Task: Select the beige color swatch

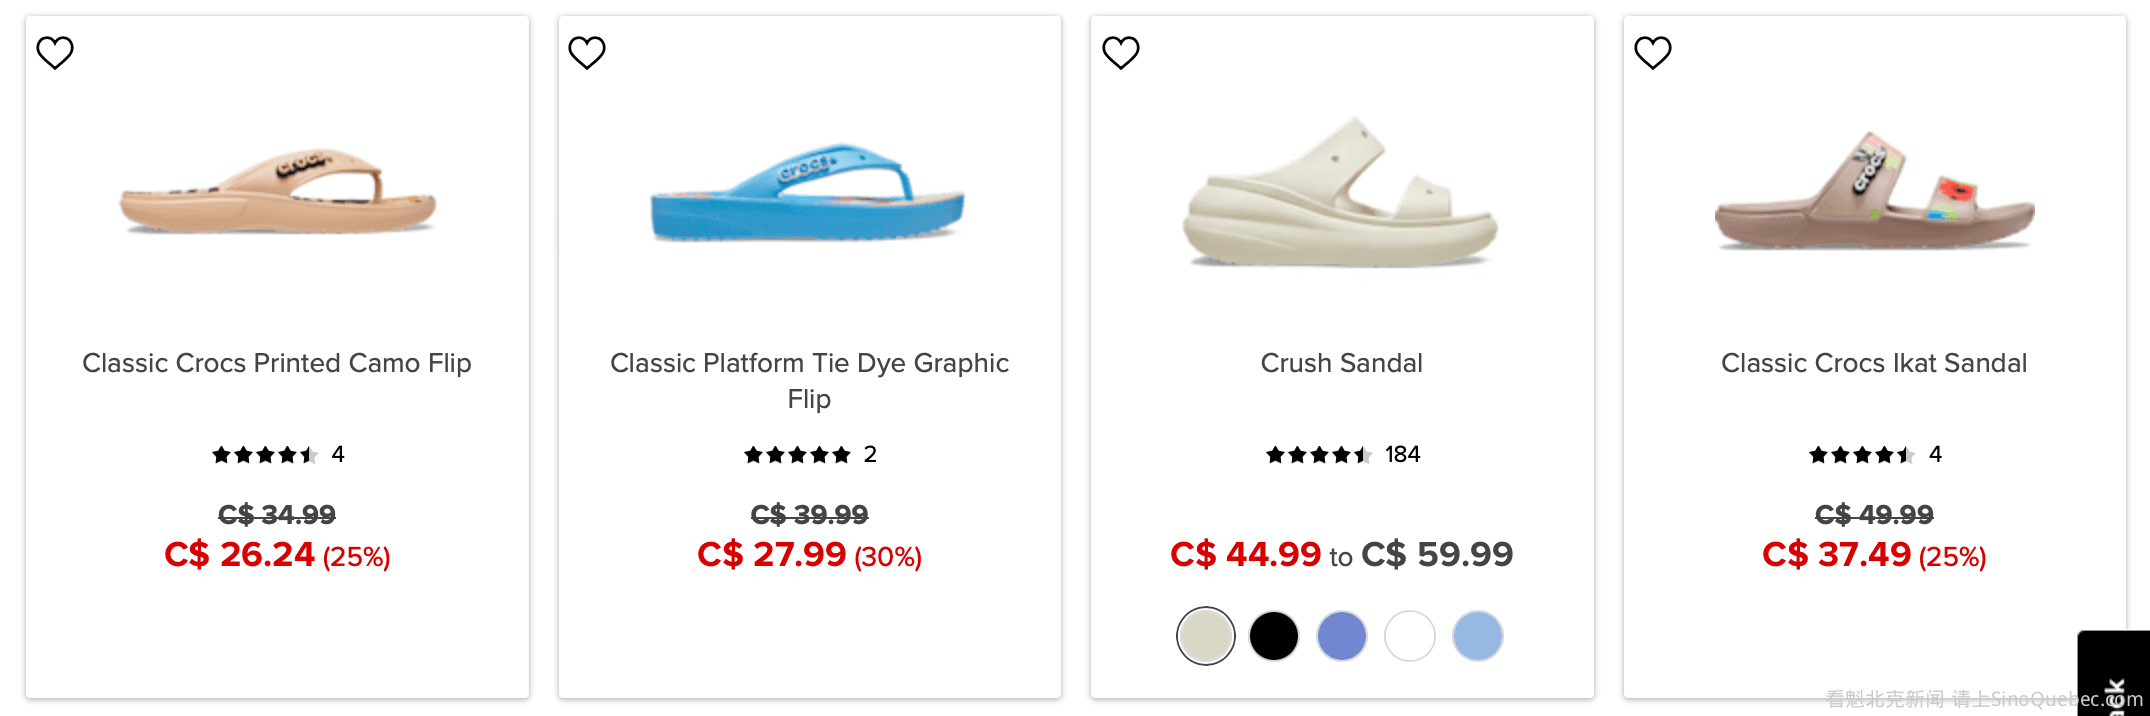Action: click(x=1205, y=636)
